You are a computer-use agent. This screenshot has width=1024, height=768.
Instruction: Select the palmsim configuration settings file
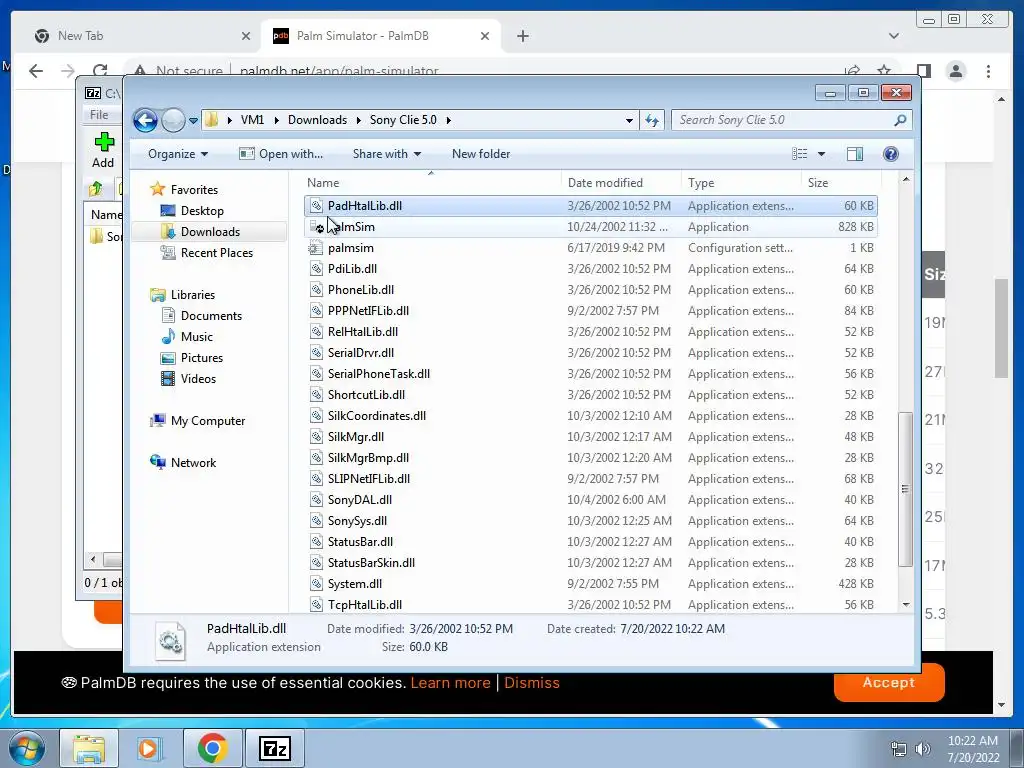(x=591, y=248)
